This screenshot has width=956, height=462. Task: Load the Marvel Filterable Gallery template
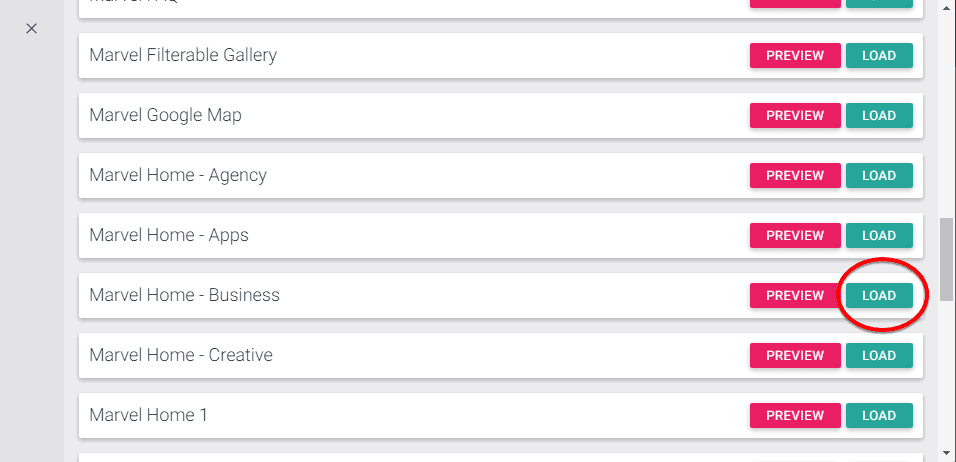(x=879, y=56)
